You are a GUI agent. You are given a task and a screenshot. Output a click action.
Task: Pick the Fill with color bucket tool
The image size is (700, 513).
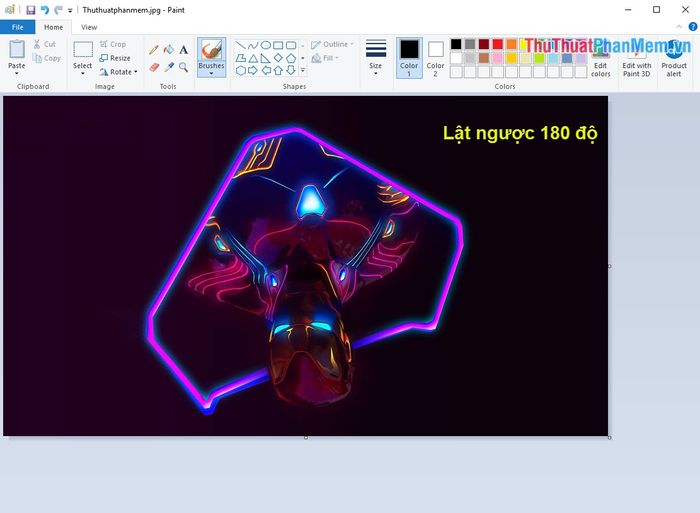pos(169,50)
